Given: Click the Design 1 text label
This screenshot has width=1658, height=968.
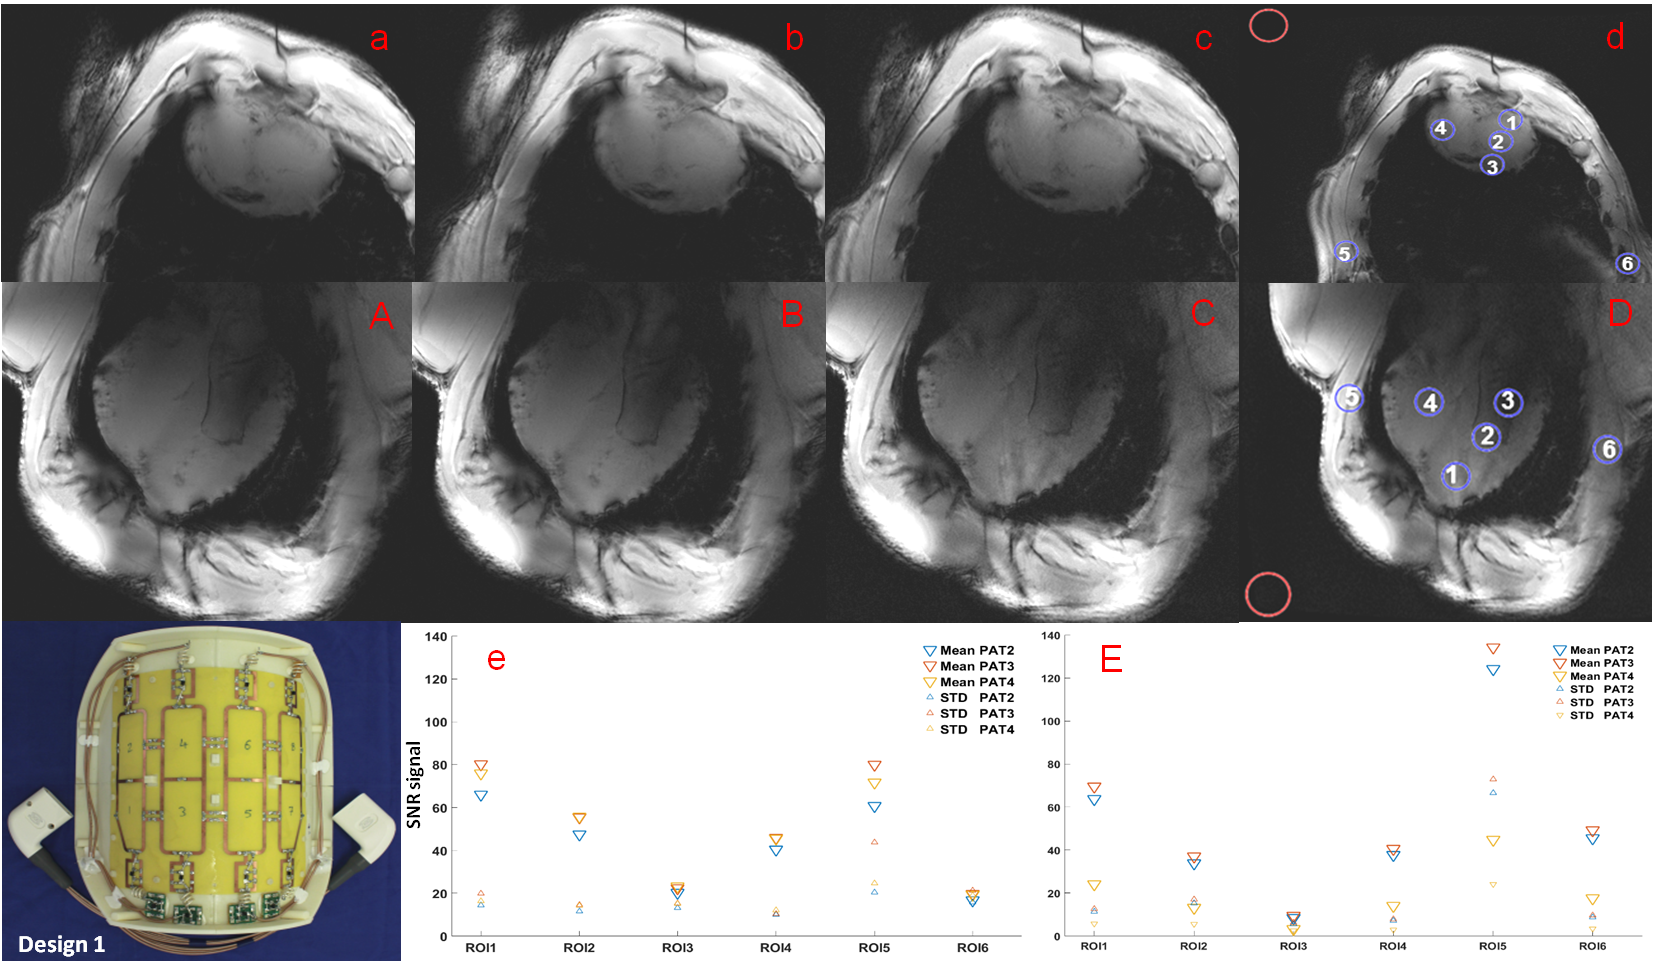Looking at the screenshot, I should [x=61, y=944].
